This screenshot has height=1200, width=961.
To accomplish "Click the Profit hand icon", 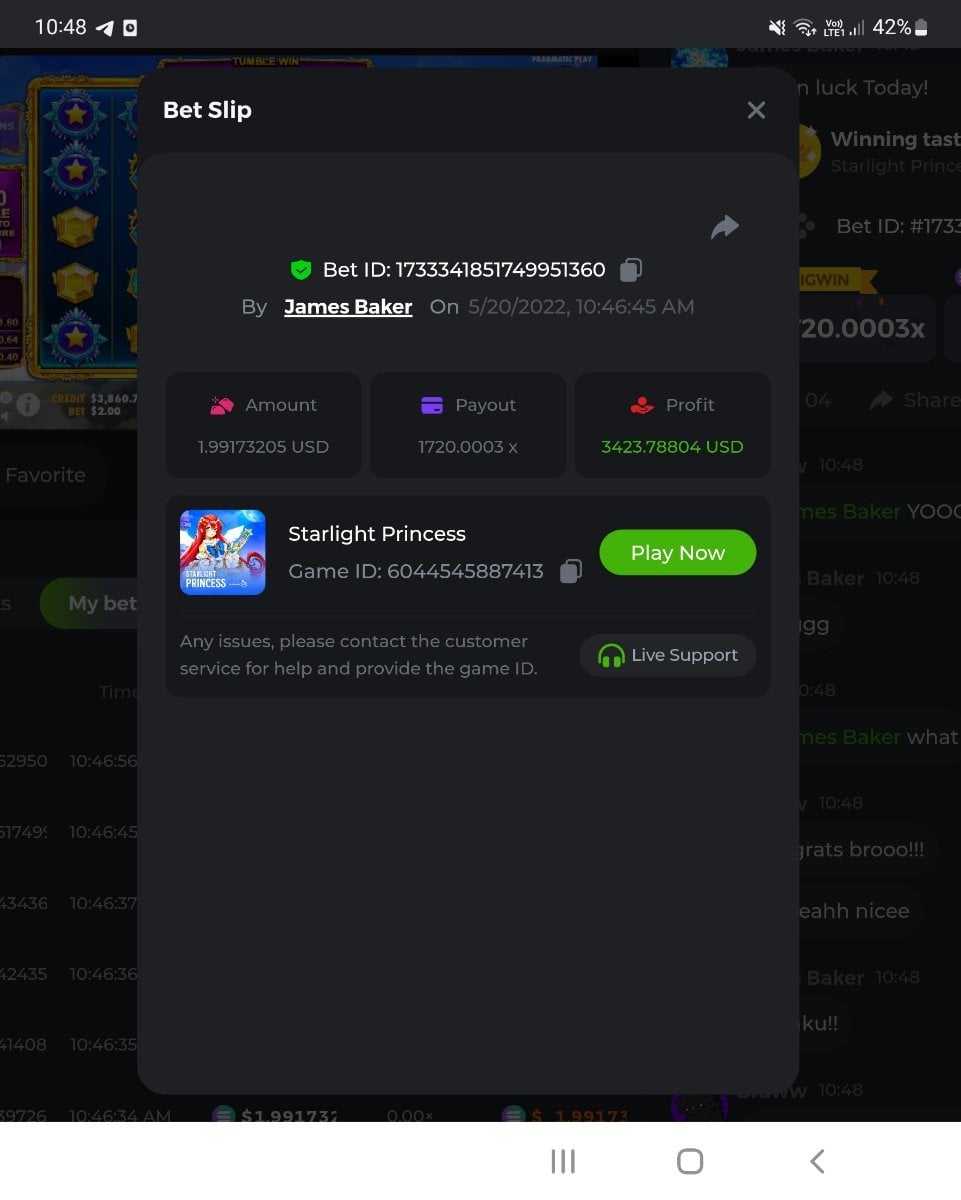I will [642, 405].
